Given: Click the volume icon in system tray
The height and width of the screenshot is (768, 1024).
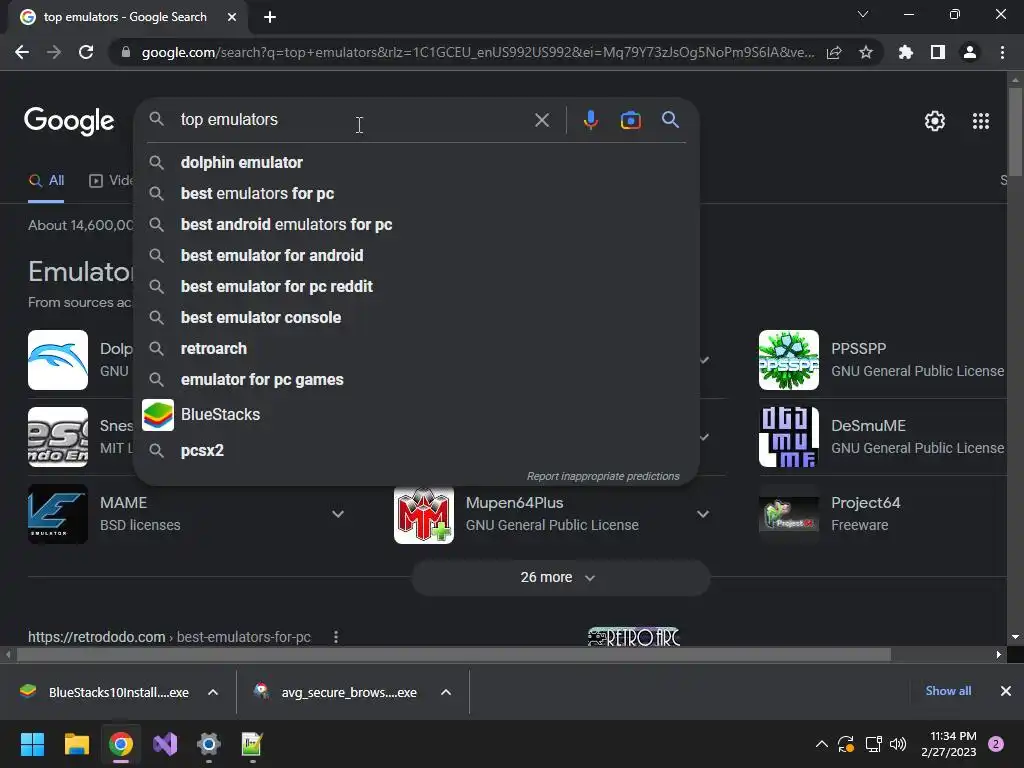Looking at the screenshot, I should [x=899, y=744].
